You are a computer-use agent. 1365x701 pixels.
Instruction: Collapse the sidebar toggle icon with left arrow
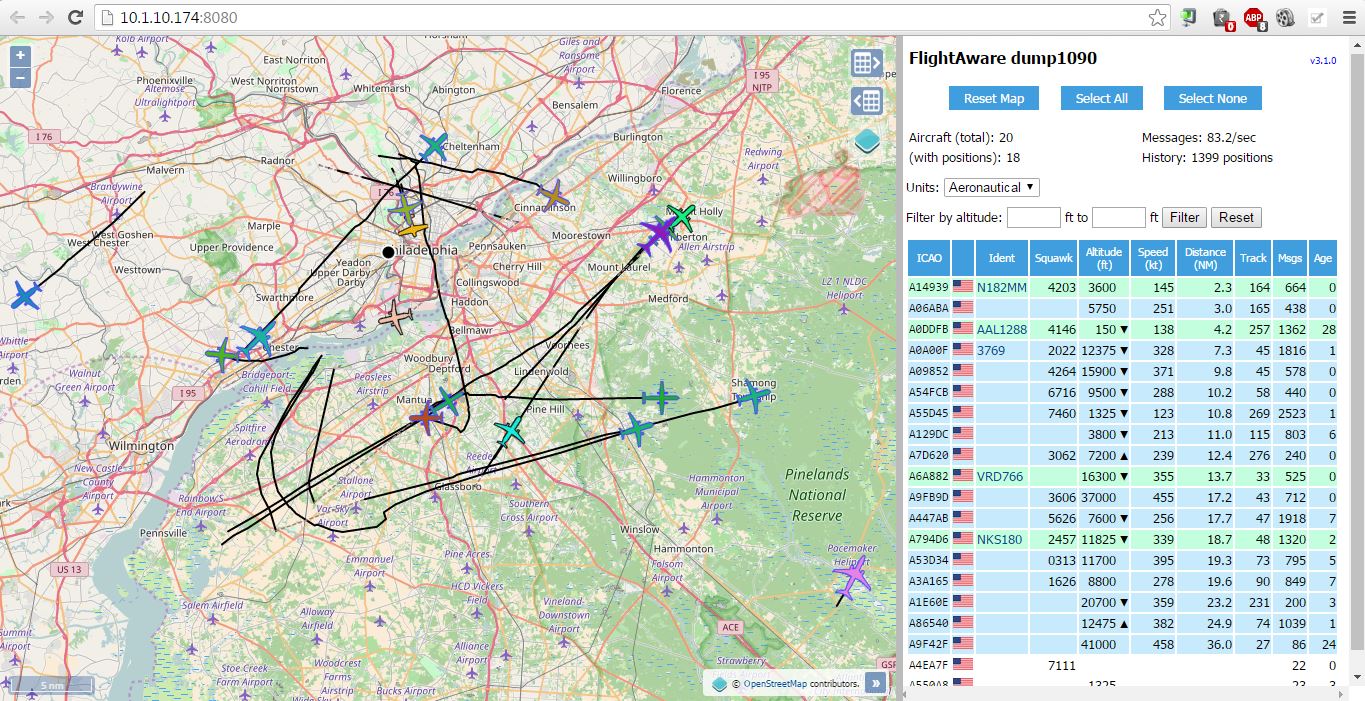866,101
